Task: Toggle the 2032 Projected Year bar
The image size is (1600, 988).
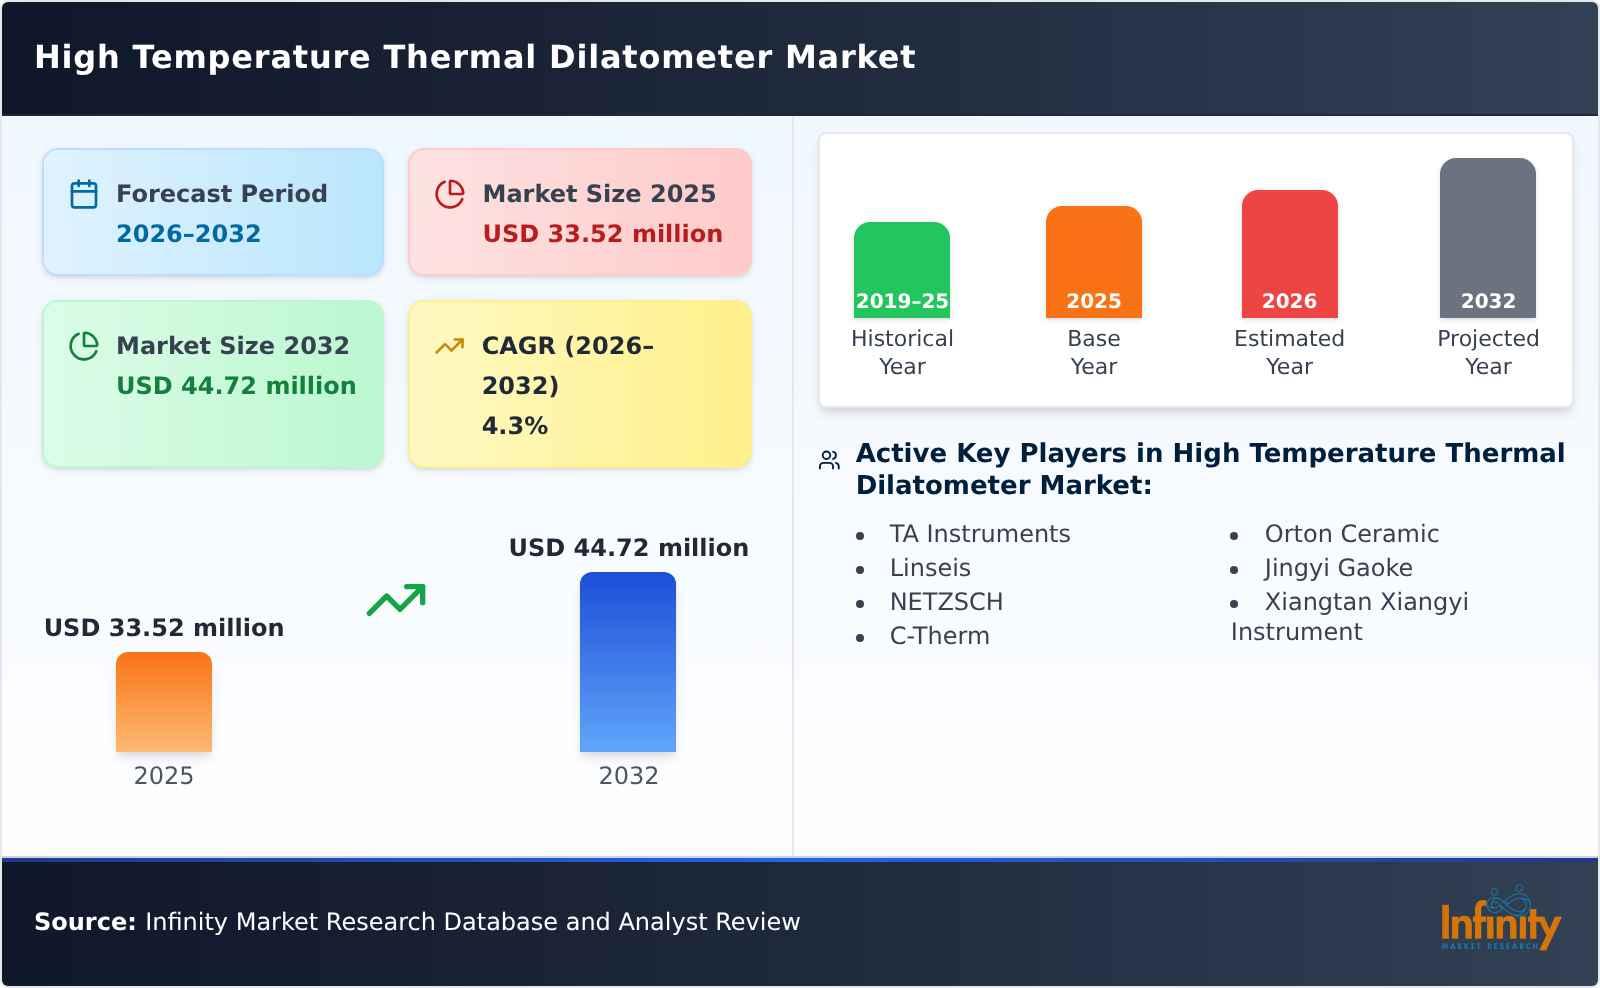Action: coord(1486,235)
